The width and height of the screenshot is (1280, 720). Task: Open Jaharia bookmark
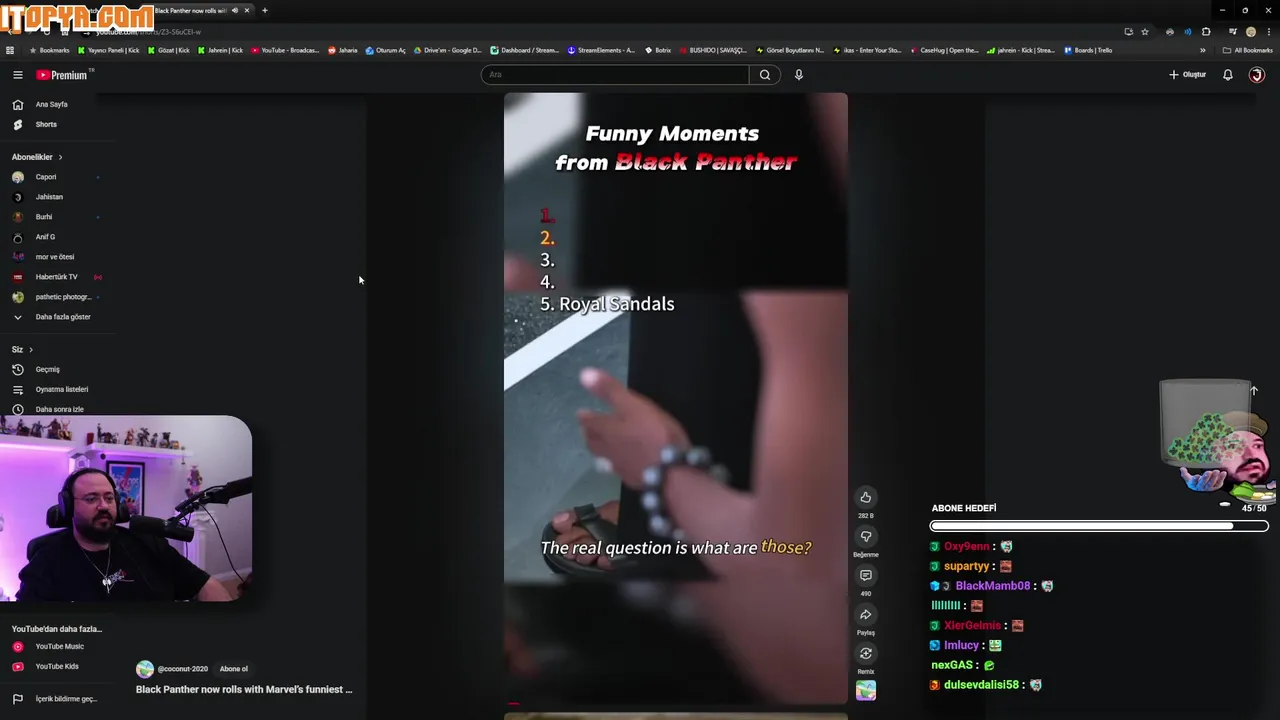[x=342, y=50]
